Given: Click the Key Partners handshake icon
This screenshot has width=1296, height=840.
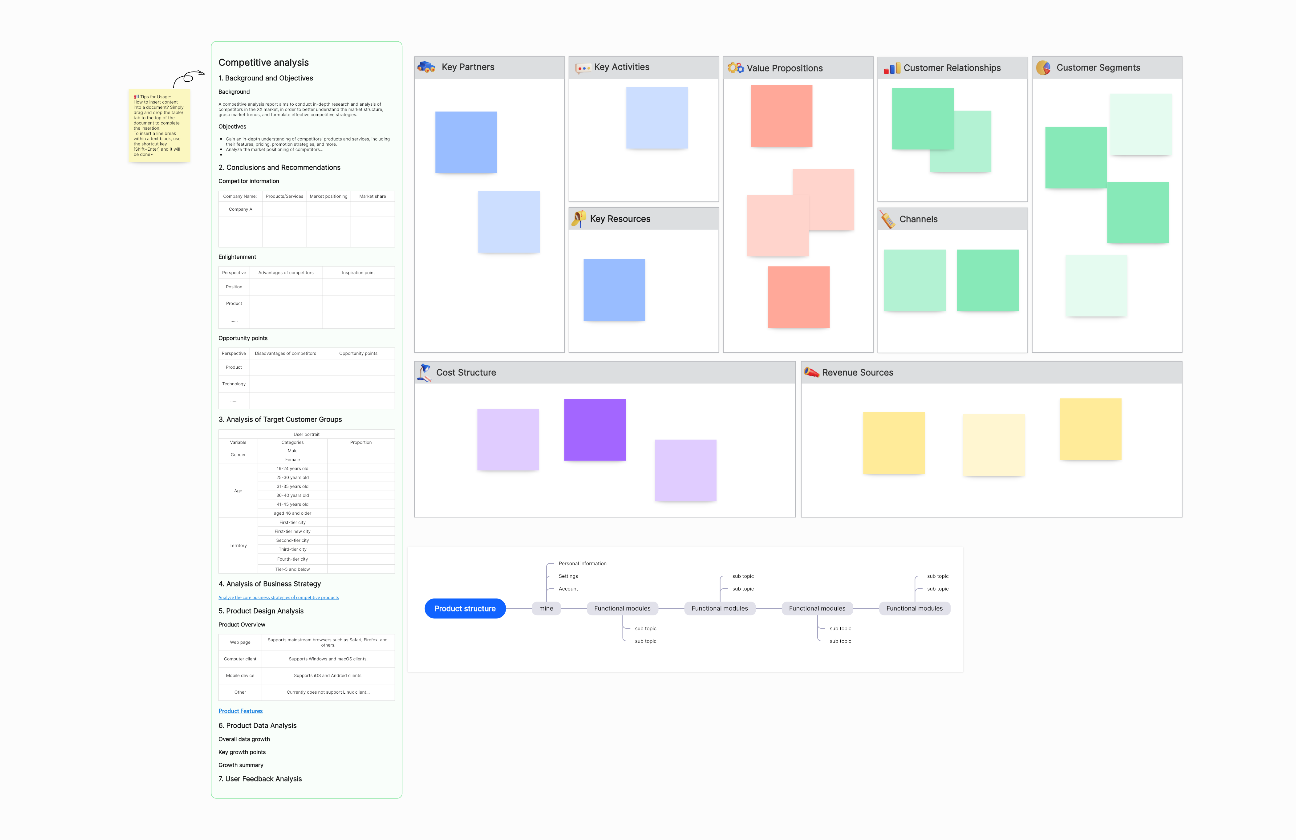Looking at the screenshot, I should point(426,67).
